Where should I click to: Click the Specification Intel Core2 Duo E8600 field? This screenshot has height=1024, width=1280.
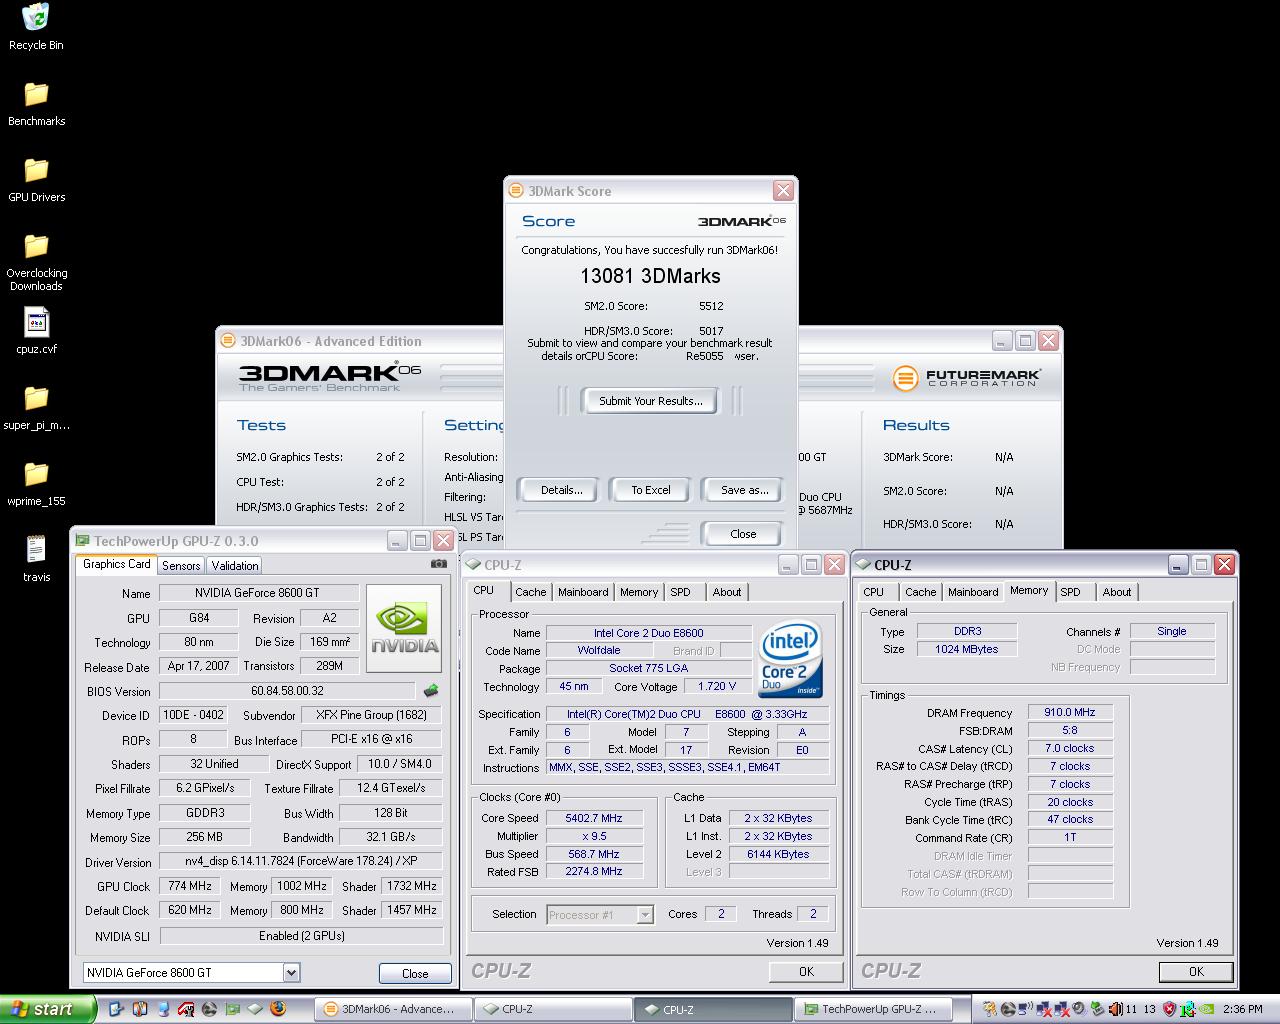(x=687, y=714)
